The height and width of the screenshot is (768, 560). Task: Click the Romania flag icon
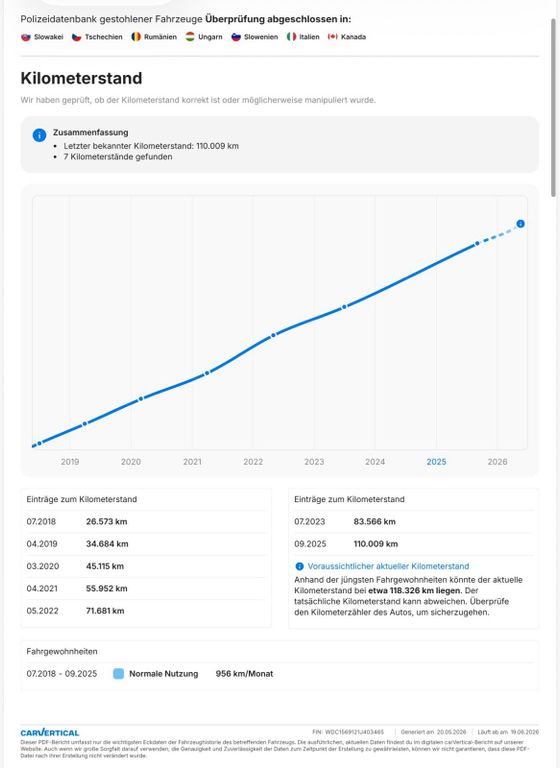pyautogui.click(x=136, y=37)
